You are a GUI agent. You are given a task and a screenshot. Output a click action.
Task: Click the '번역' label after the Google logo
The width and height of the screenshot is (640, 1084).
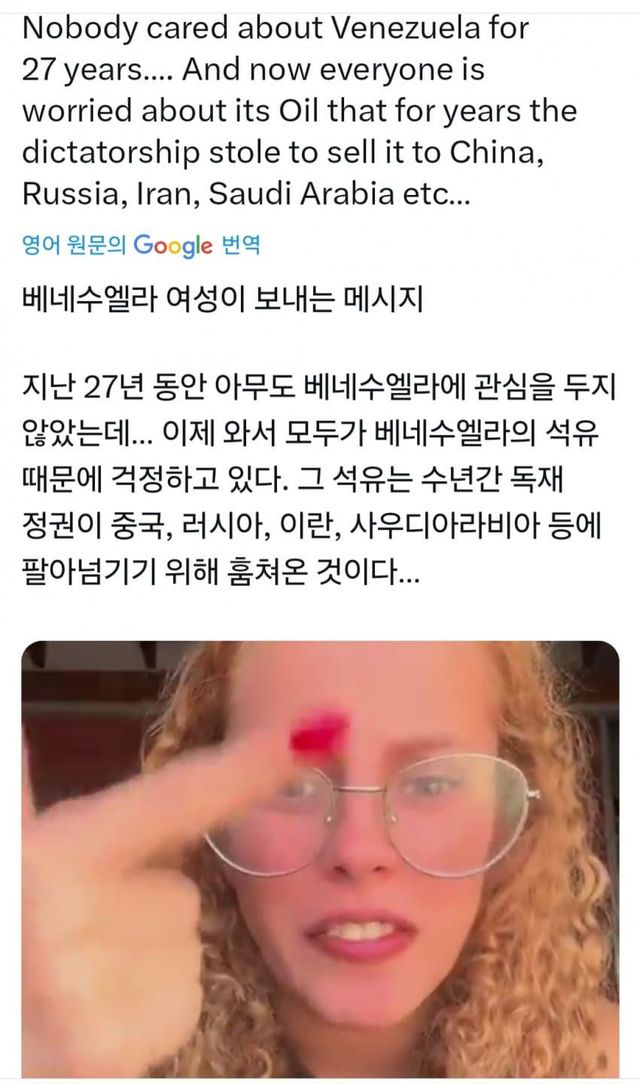[241, 245]
